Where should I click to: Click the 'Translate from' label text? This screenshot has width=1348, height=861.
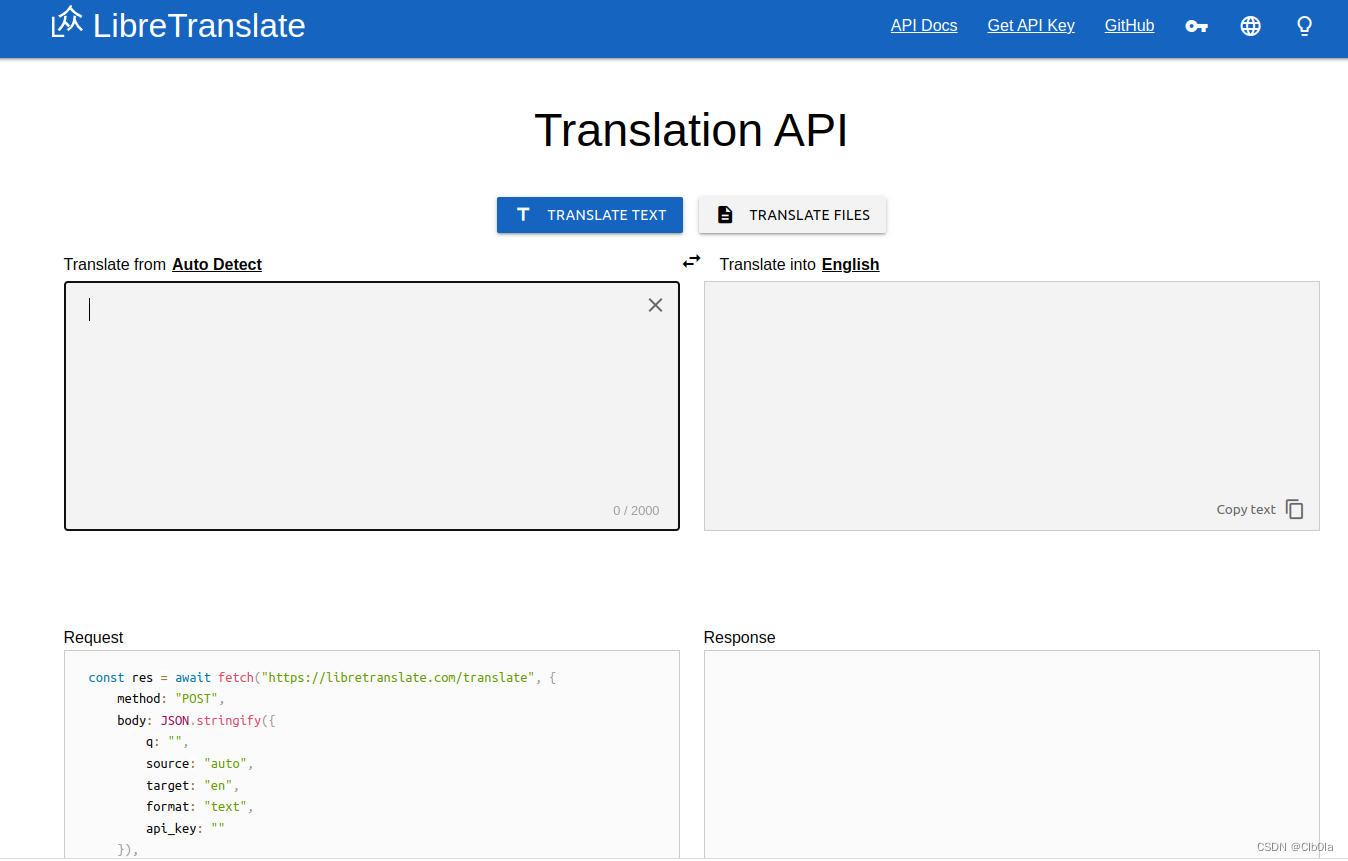pos(115,264)
